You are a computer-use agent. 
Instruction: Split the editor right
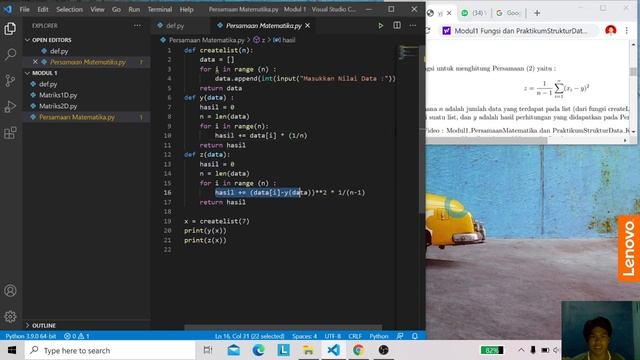[x=397, y=25]
